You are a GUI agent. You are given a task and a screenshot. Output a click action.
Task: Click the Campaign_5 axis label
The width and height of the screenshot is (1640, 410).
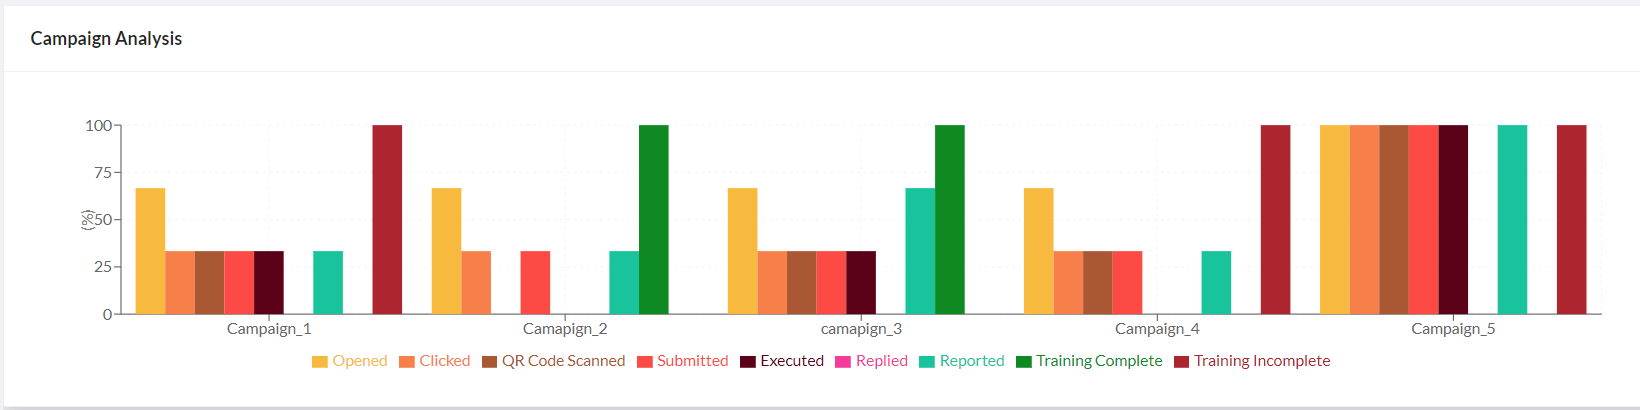click(x=1453, y=329)
